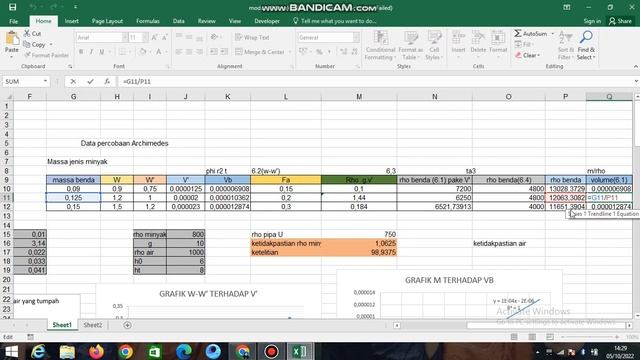Open Windows Start menu
This screenshot has width=640, height=360.
(11, 351)
